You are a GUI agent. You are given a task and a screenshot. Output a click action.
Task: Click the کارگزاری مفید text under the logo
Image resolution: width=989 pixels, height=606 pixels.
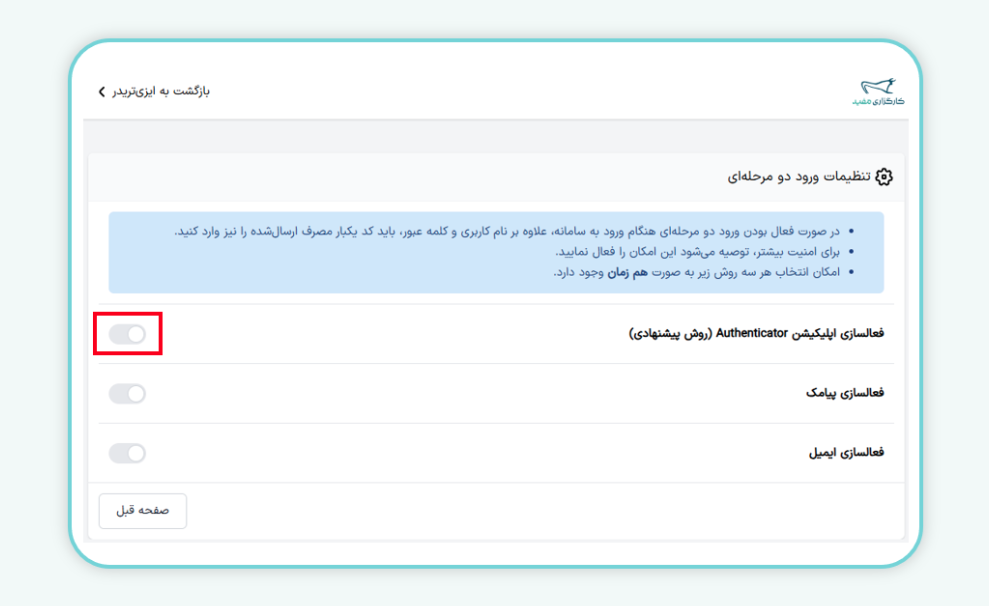coord(878,102)
